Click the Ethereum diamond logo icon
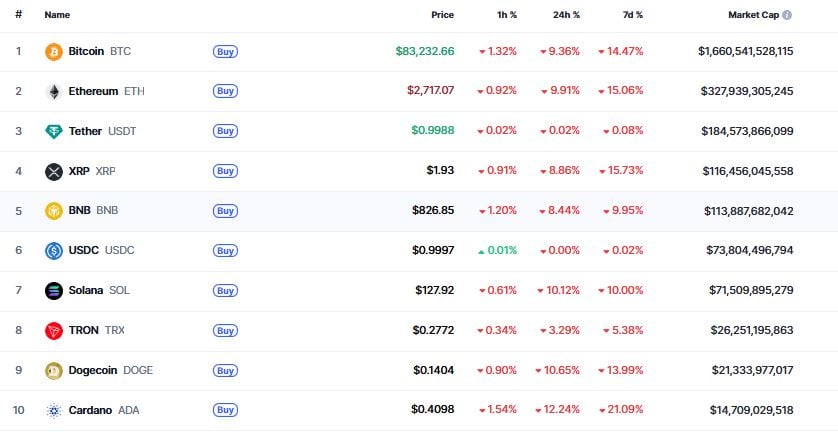The image size is (838, 432). (54, 91)
